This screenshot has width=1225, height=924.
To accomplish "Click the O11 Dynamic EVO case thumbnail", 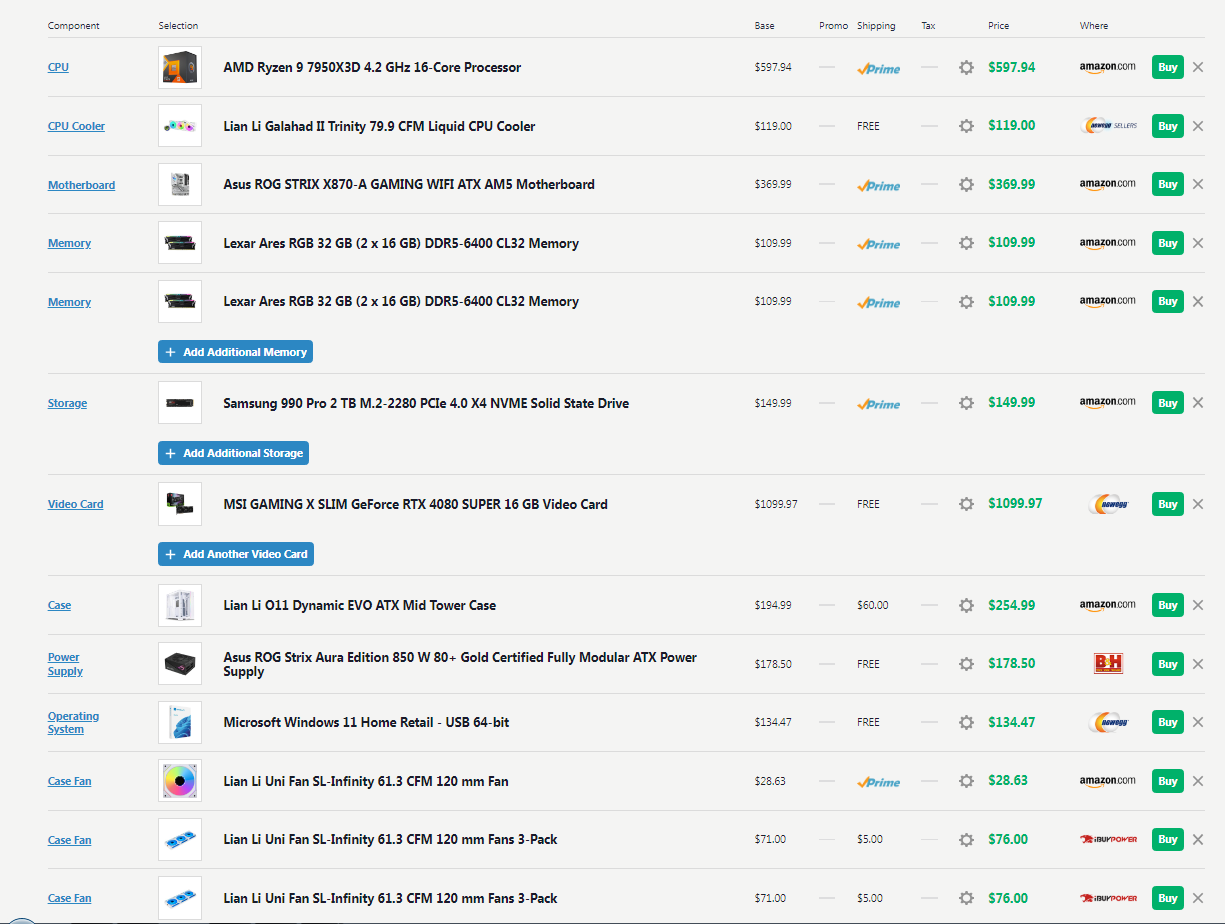I will click(180, 605).
